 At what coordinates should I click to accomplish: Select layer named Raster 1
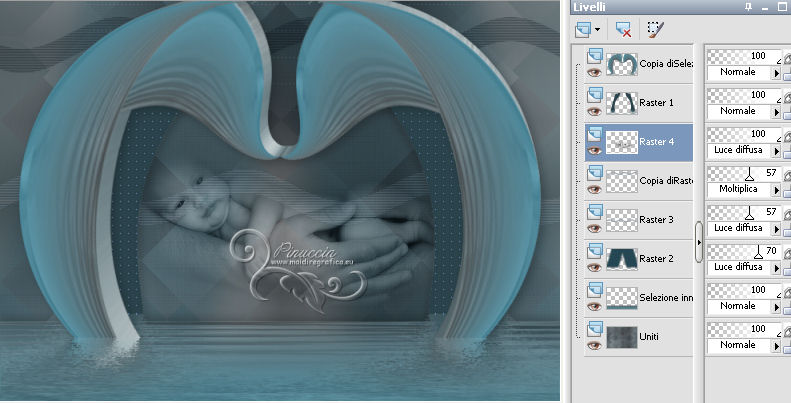tap(656, 102)
